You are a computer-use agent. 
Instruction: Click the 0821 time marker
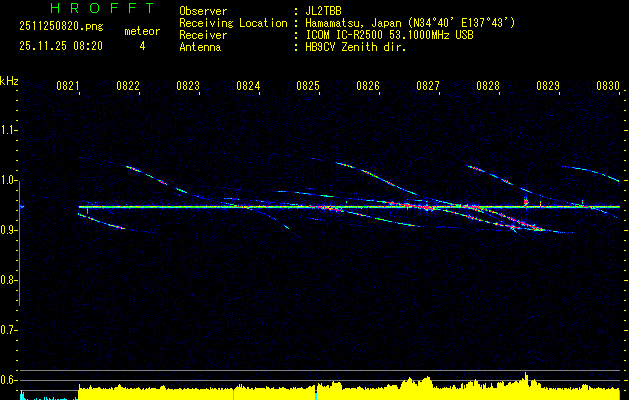[68, 87]
